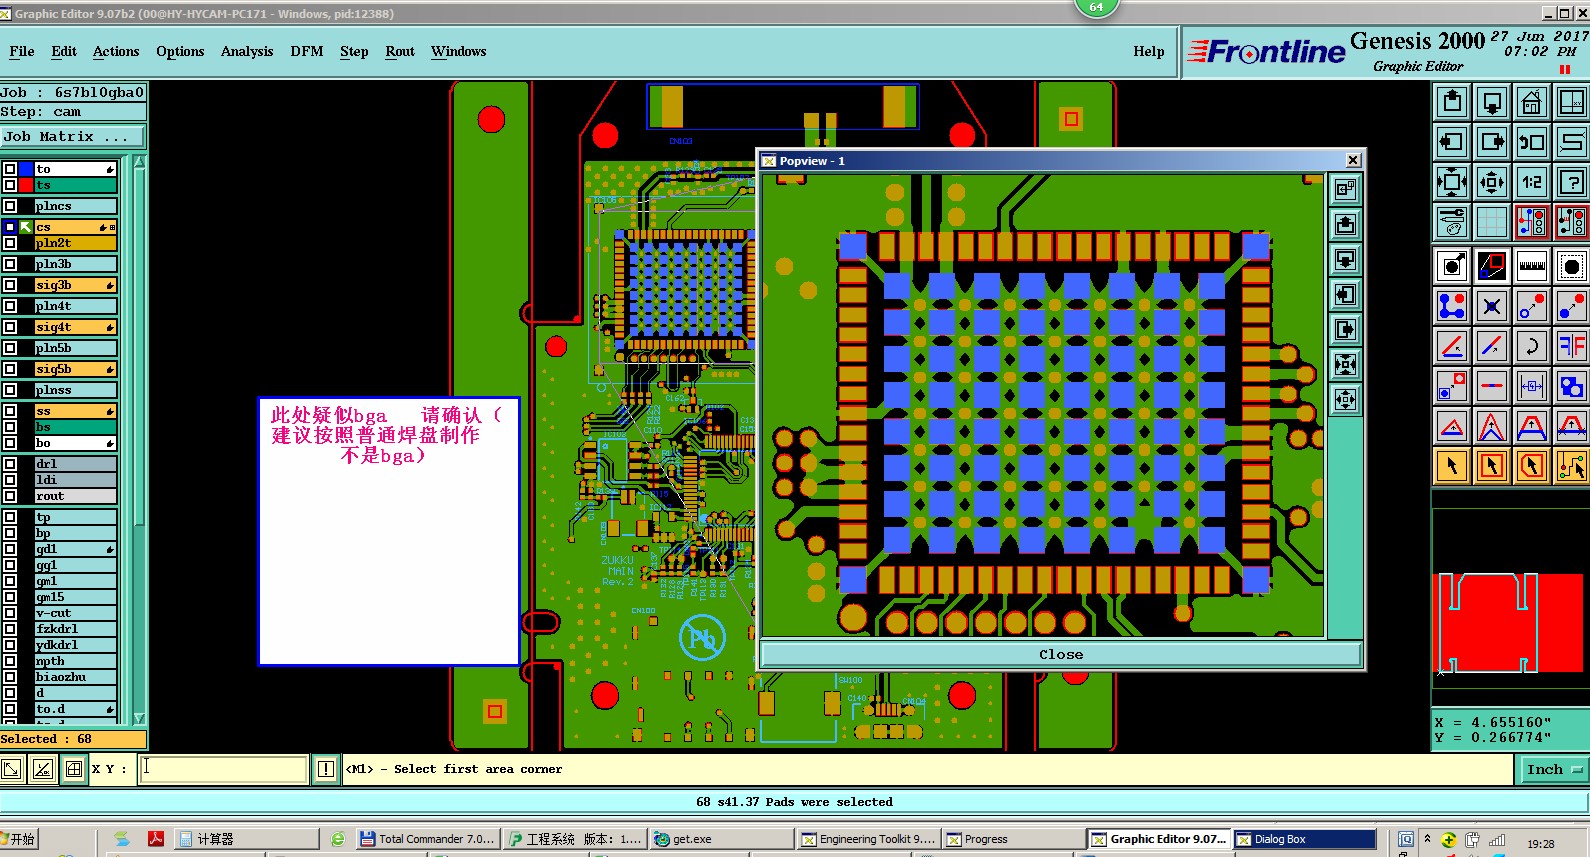The height and width of the screenshot is (857, 1590).
Task: Open the Options menu
Action: tap(180, 51)
